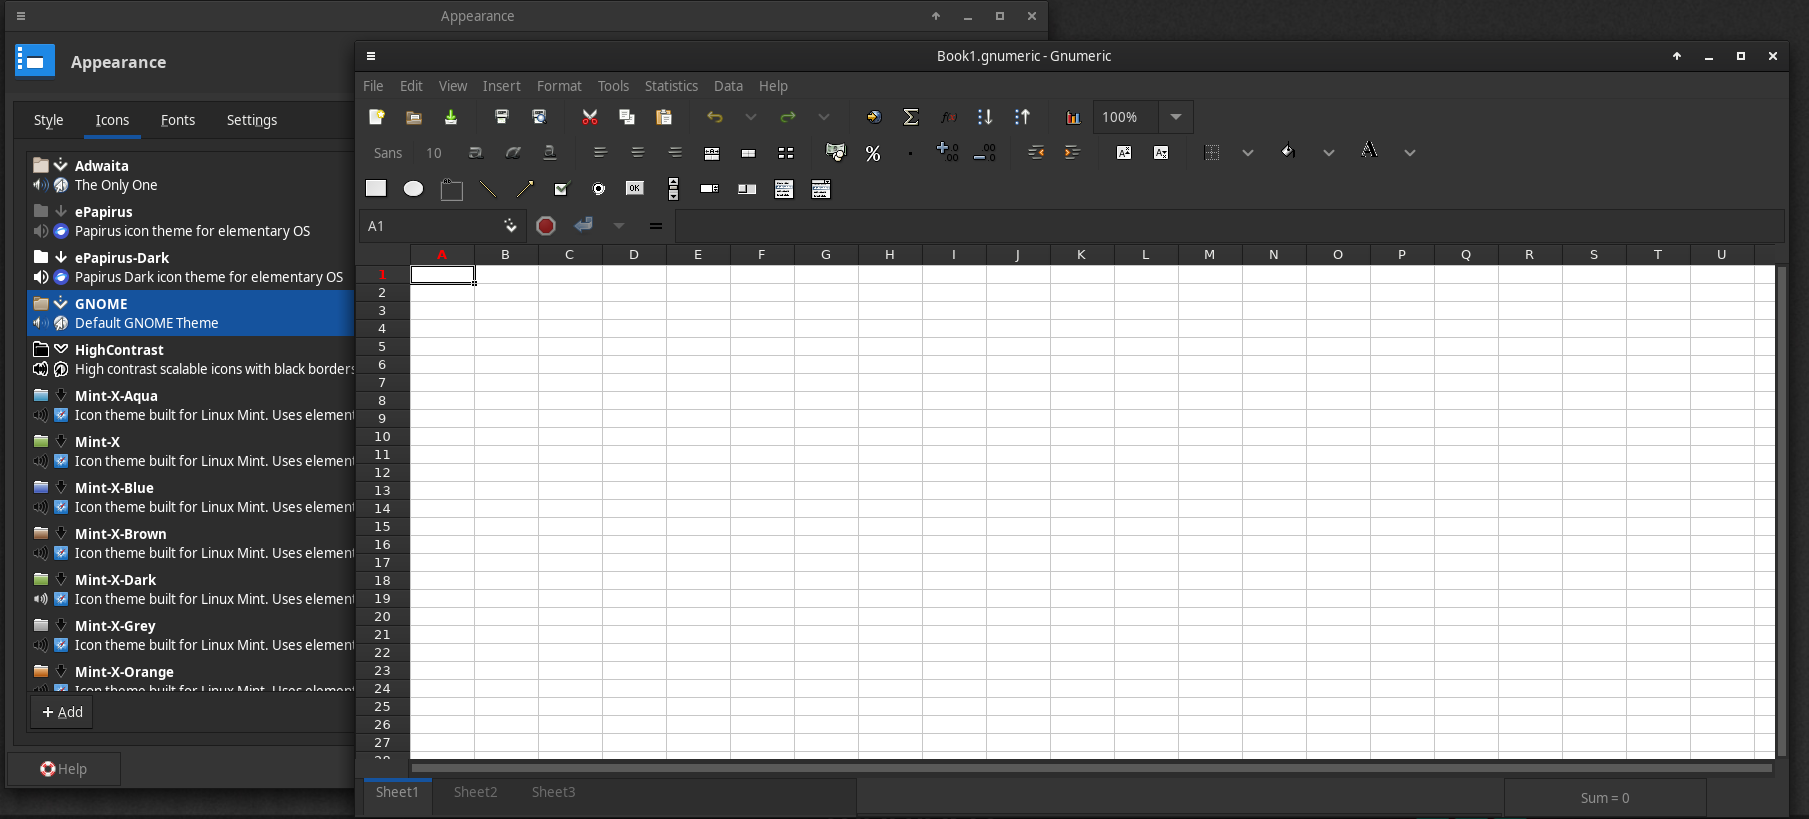Click the sort ascending icon

click(x=985, y=117)
